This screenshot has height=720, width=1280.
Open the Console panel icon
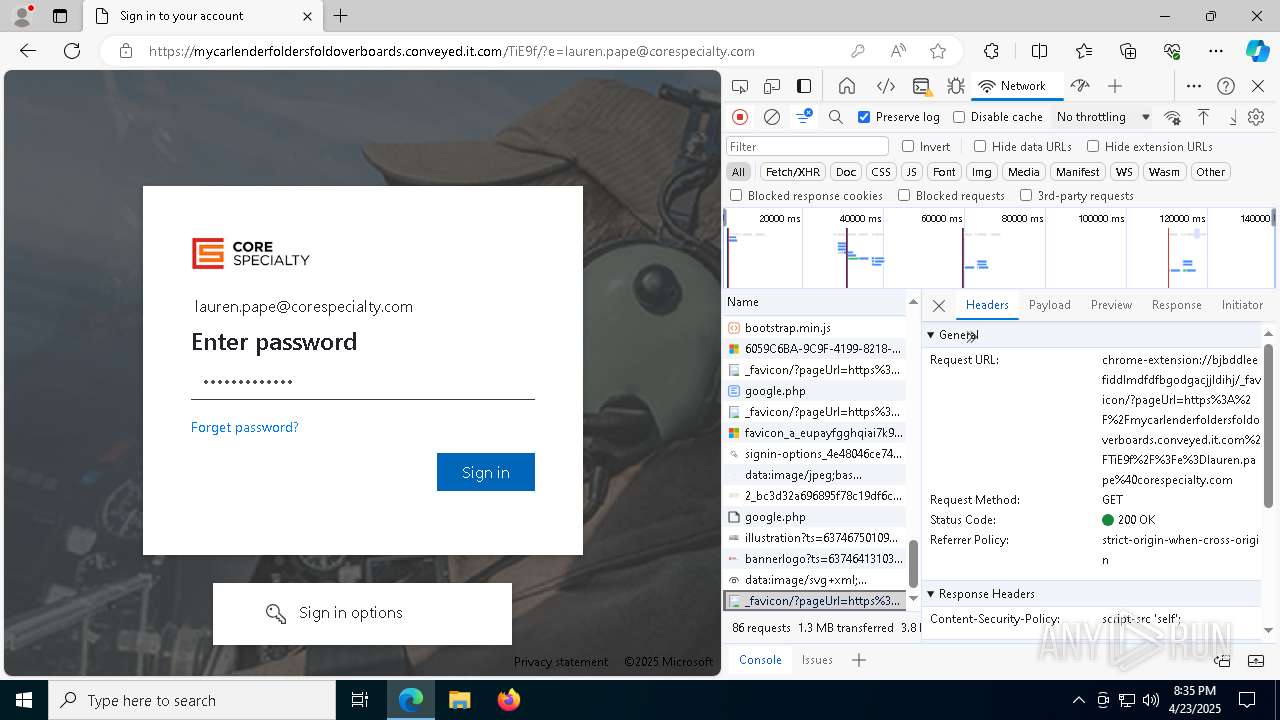(x=921, y=86)
